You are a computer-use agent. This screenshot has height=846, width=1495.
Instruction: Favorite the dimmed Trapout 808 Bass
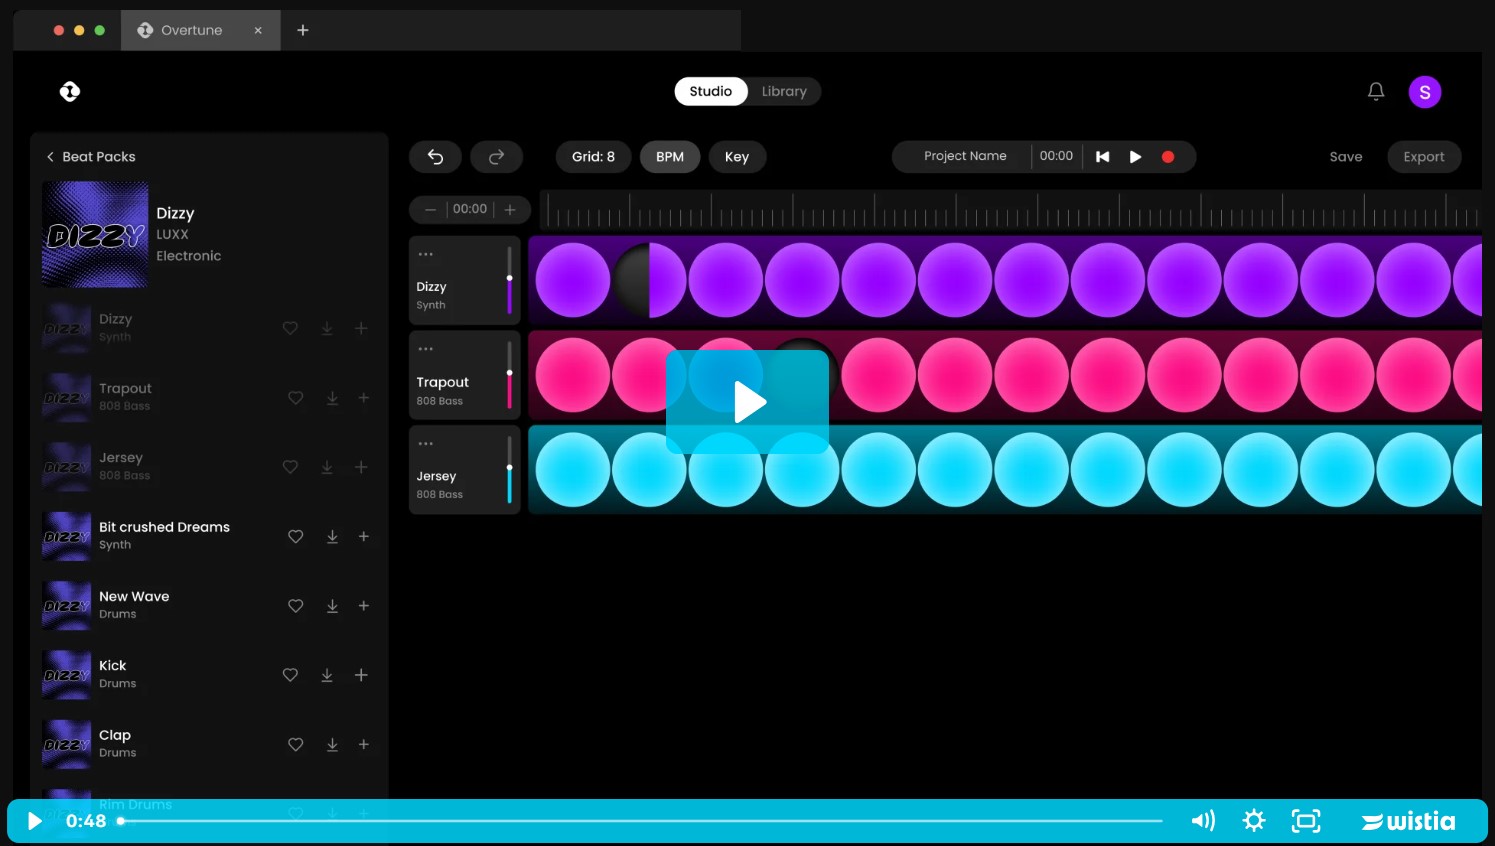click(296, 398)
